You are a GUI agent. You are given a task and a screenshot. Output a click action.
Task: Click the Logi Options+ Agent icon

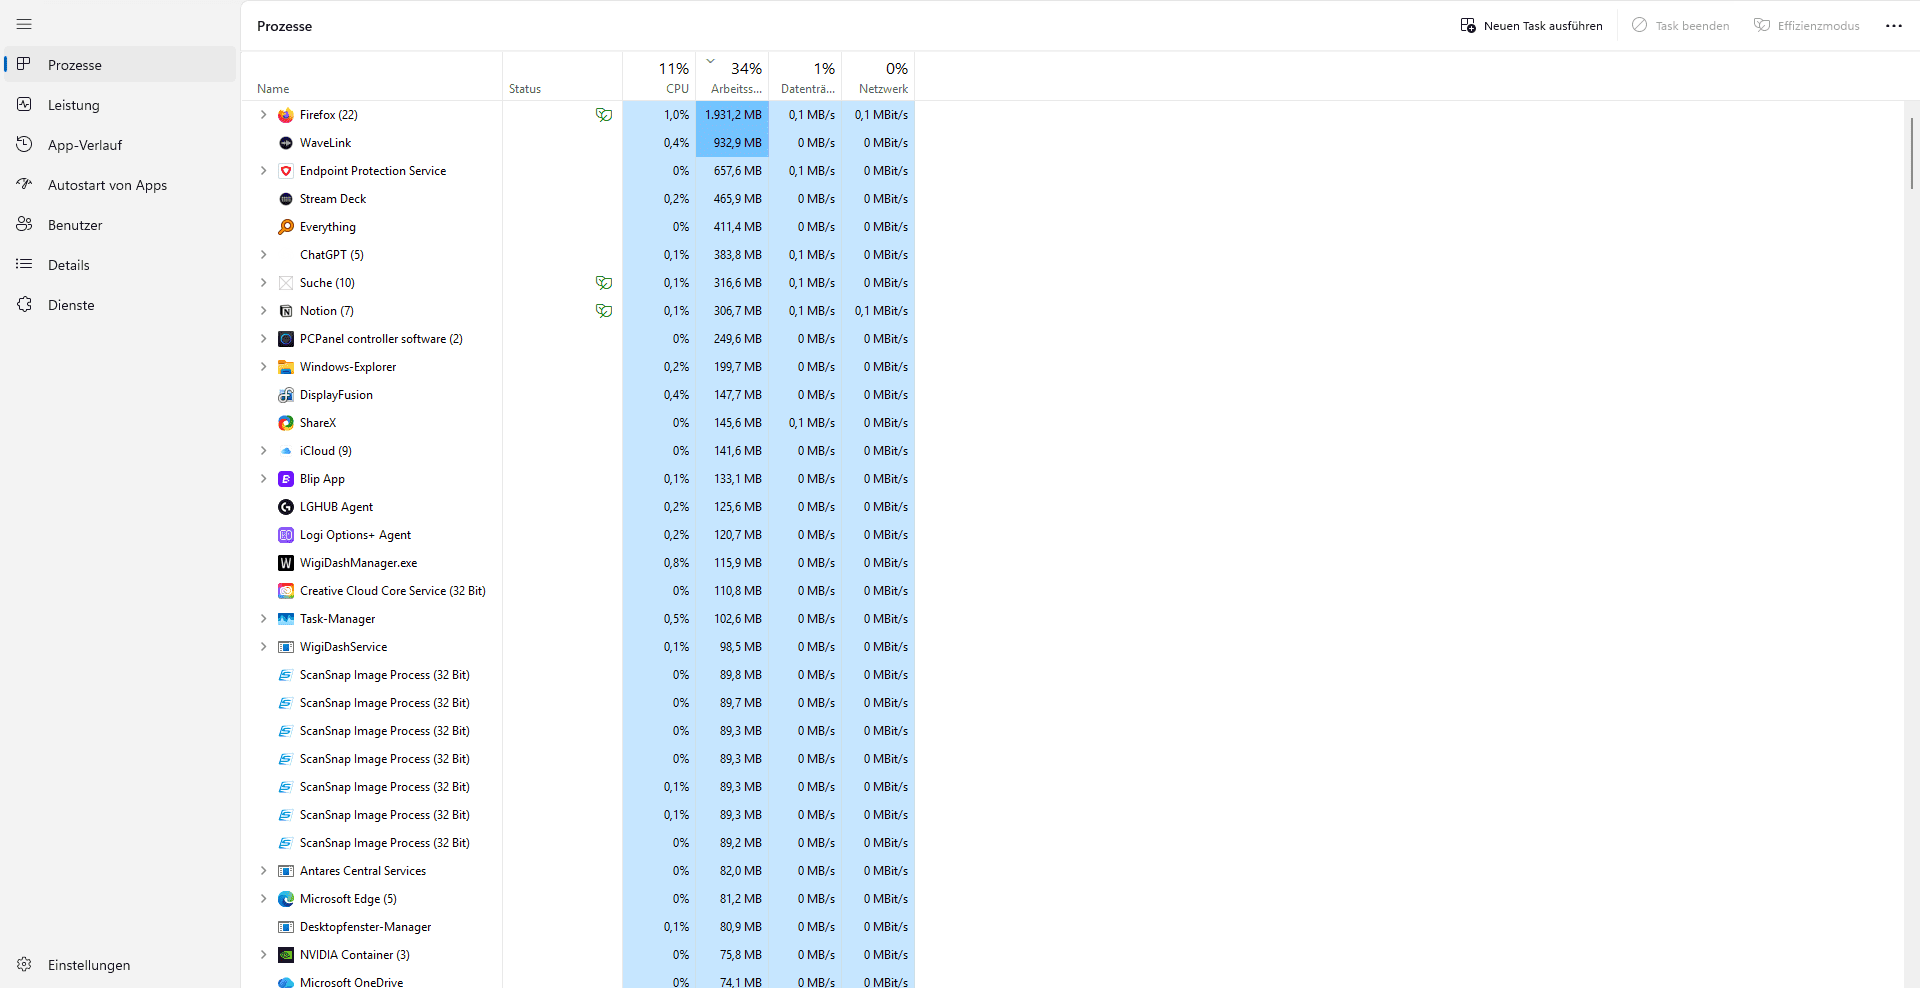(x=286, y=535)
